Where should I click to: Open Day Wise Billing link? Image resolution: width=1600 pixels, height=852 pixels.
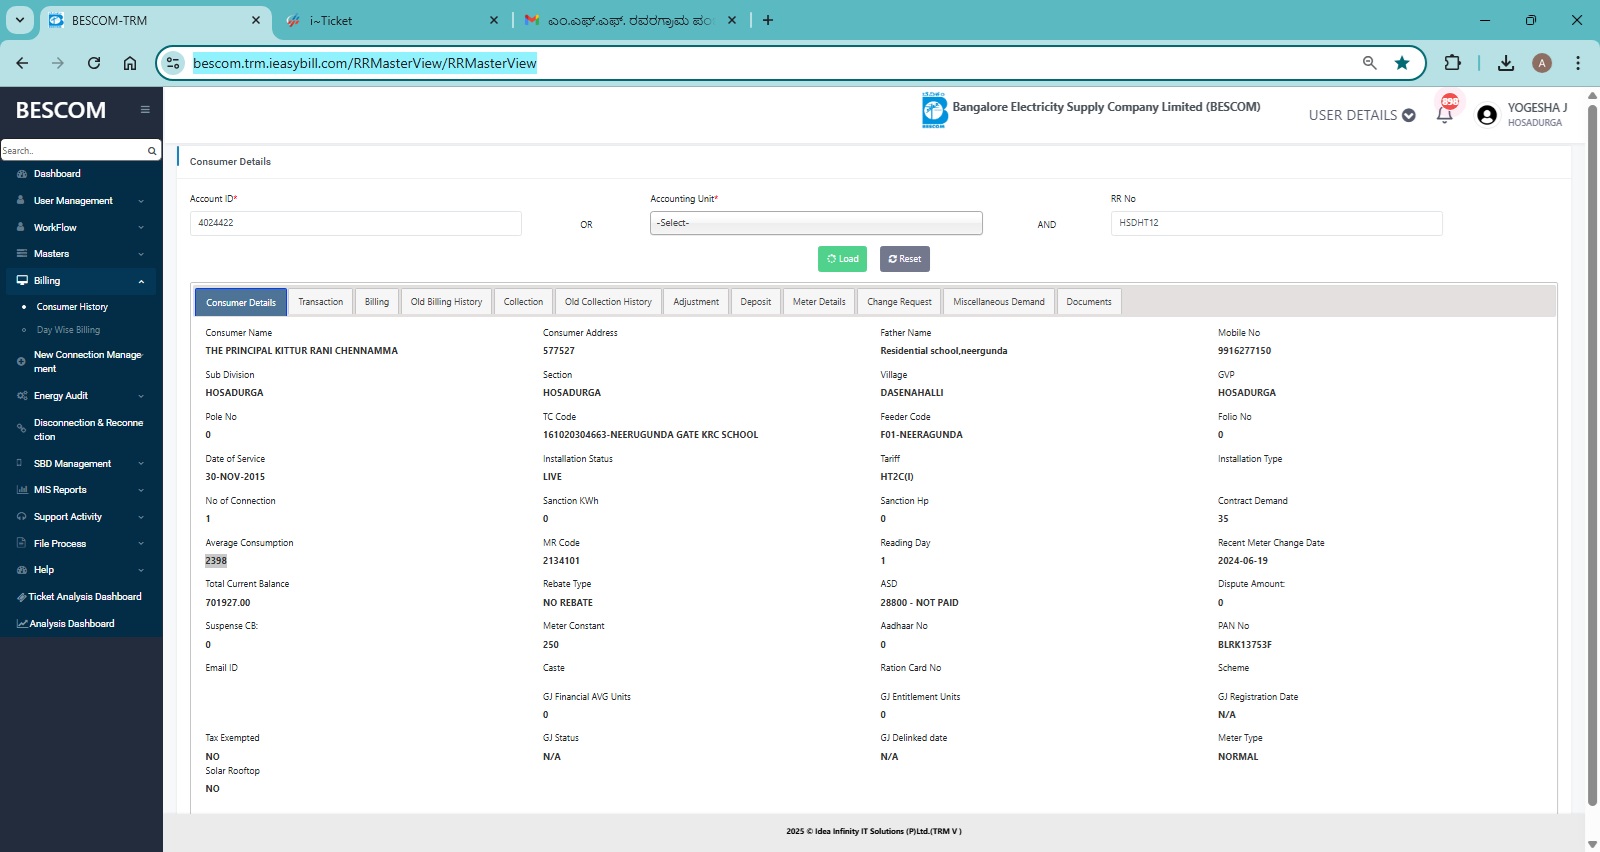click(68, 330)
